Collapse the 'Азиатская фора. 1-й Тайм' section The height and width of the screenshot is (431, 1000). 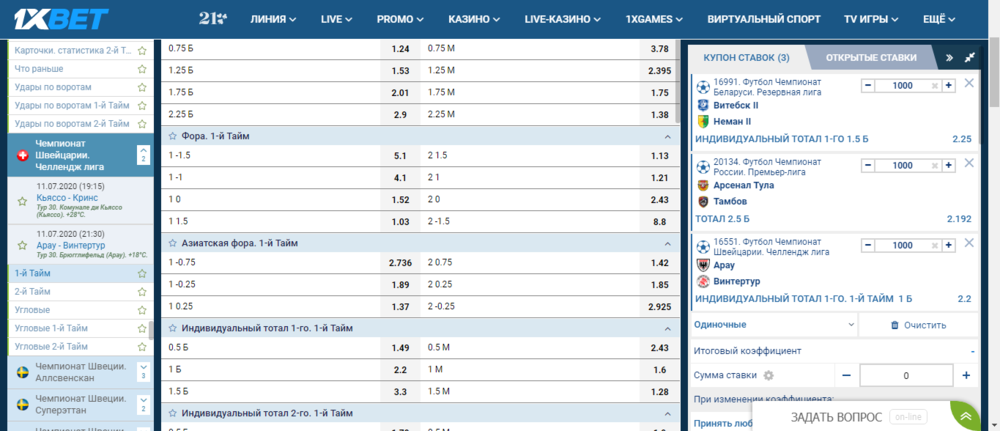click(668, 244)
